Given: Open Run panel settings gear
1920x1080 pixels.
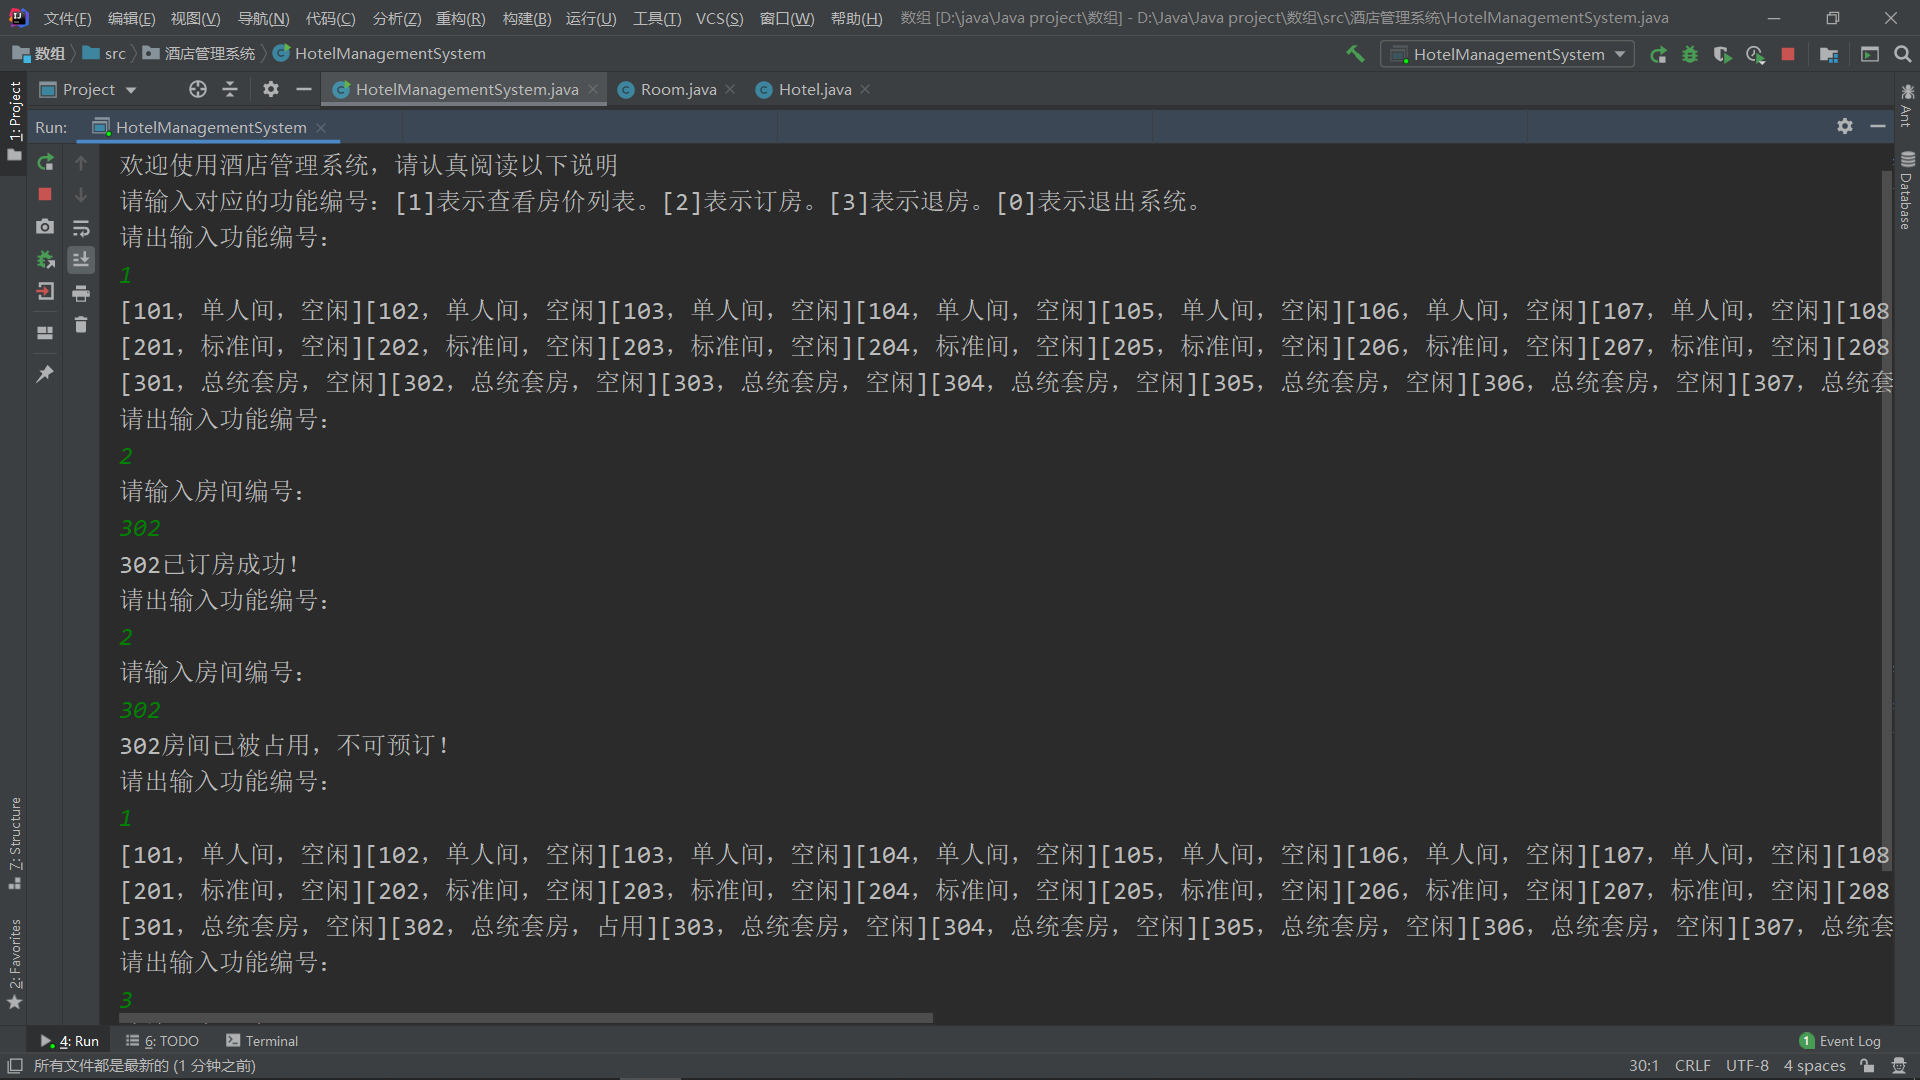Looking at the screenshot, I should [1845, 126].
